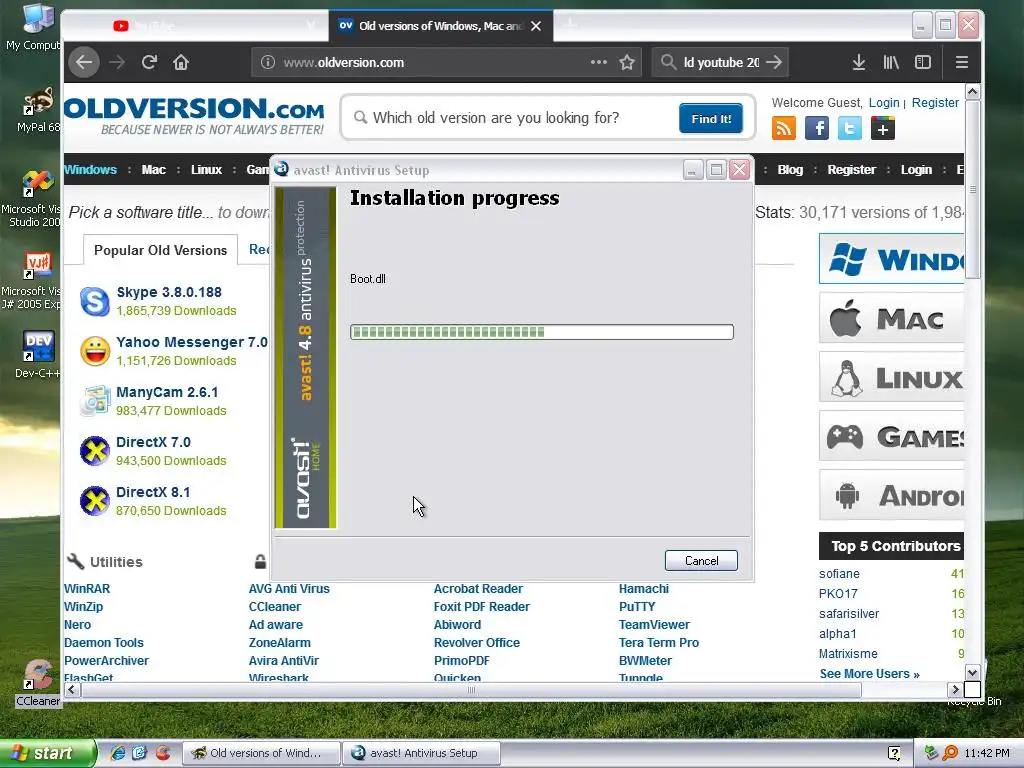1024x768 pixels.
Task: Click the Skype logo icon in list
Action: pos(95,302)
